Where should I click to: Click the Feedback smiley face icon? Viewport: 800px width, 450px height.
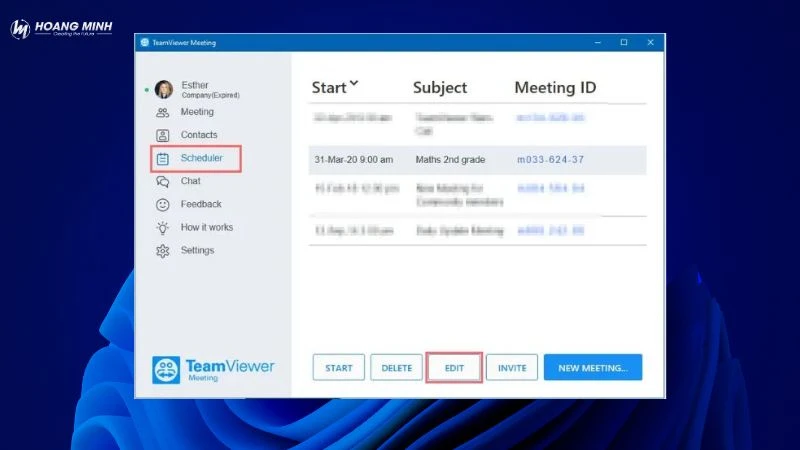coord(162,205)
